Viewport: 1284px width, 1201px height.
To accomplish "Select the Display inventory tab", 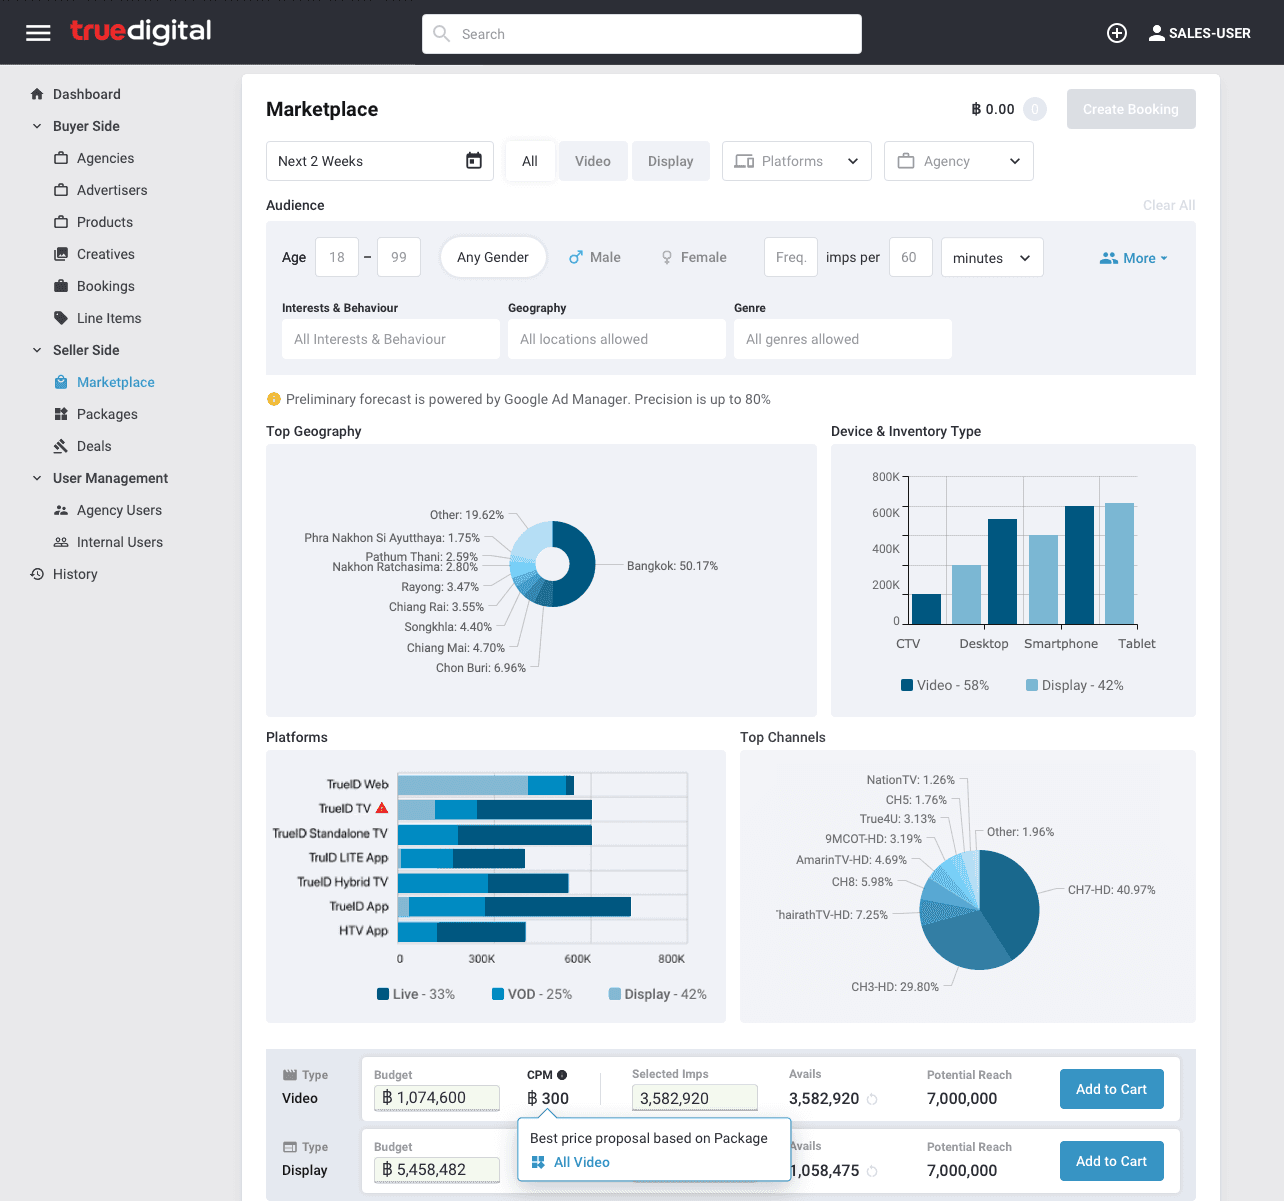I will pyautogui.click(x=671, y=161).
